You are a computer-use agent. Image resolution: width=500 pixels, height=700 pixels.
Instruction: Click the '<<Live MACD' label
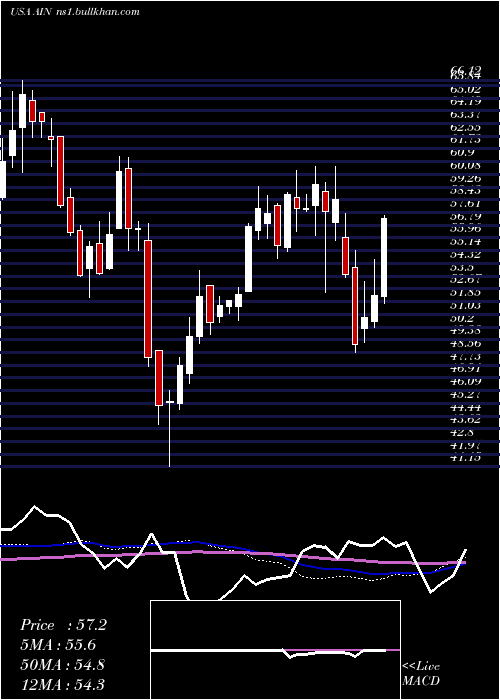click(x=421, y=674)
